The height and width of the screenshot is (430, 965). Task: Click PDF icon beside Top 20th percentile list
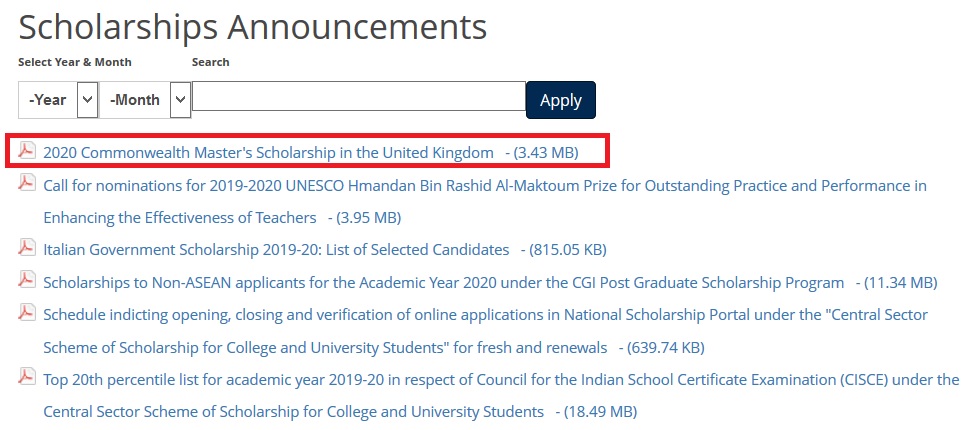point(28,378)
